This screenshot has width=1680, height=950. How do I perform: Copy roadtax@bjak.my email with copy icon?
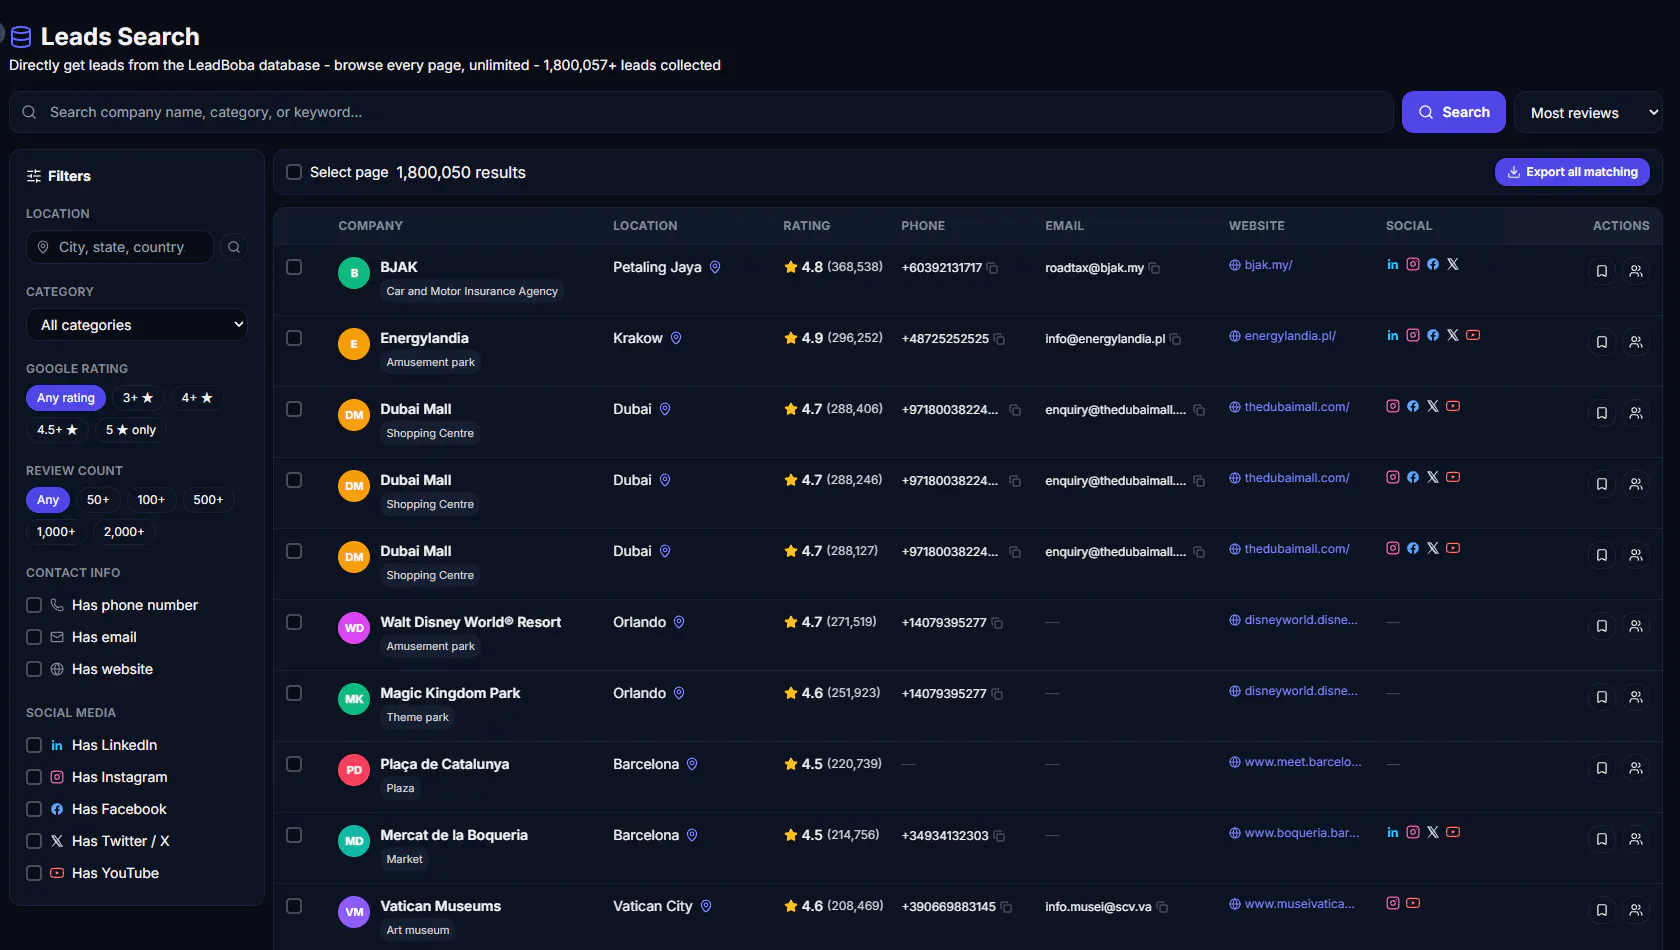pyautogui.click(x=1154, y=268)
